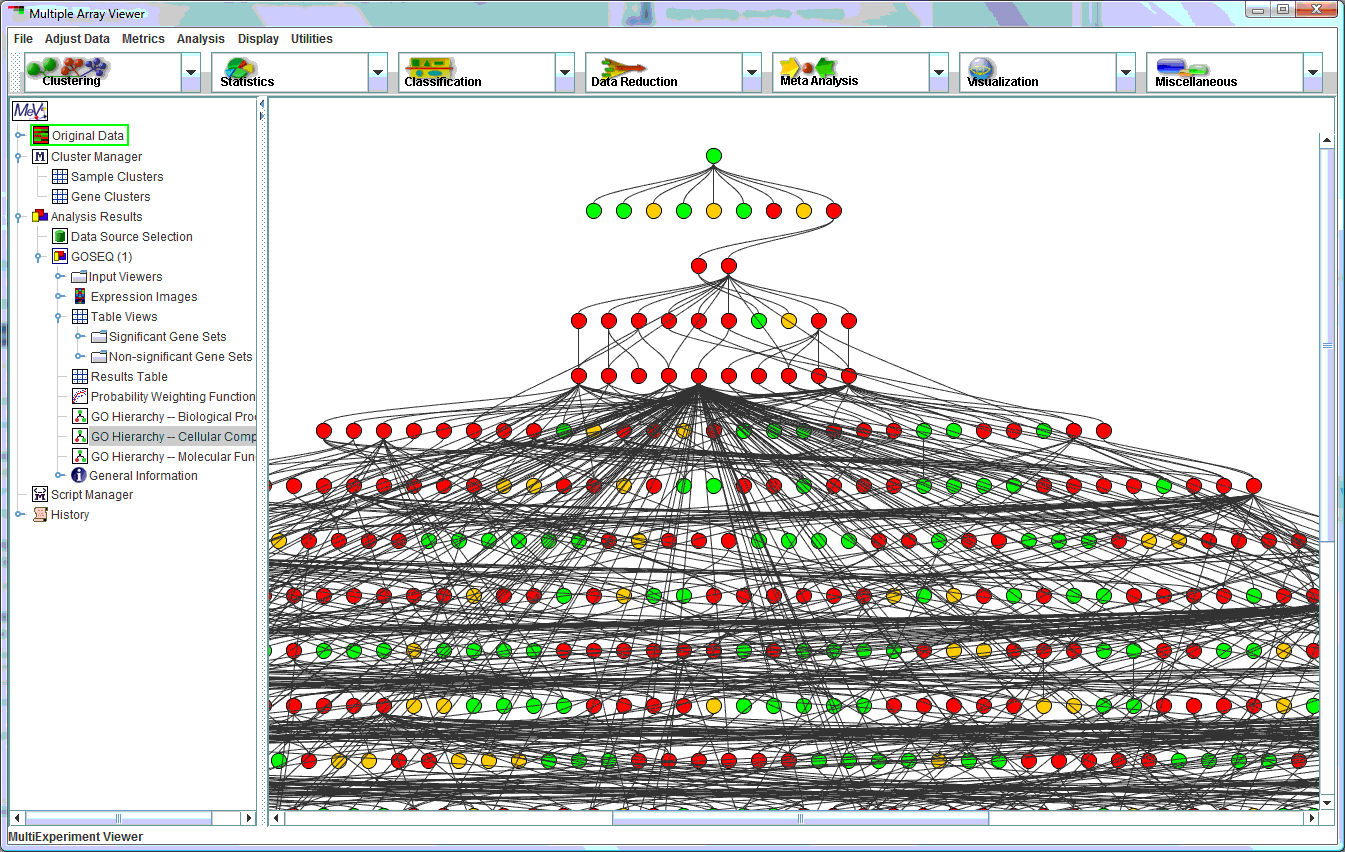Image resolution: width=1345 pixels, height=852 pixels.
Task: Open the Script Manager tree item
Action: tap(91, 495)
